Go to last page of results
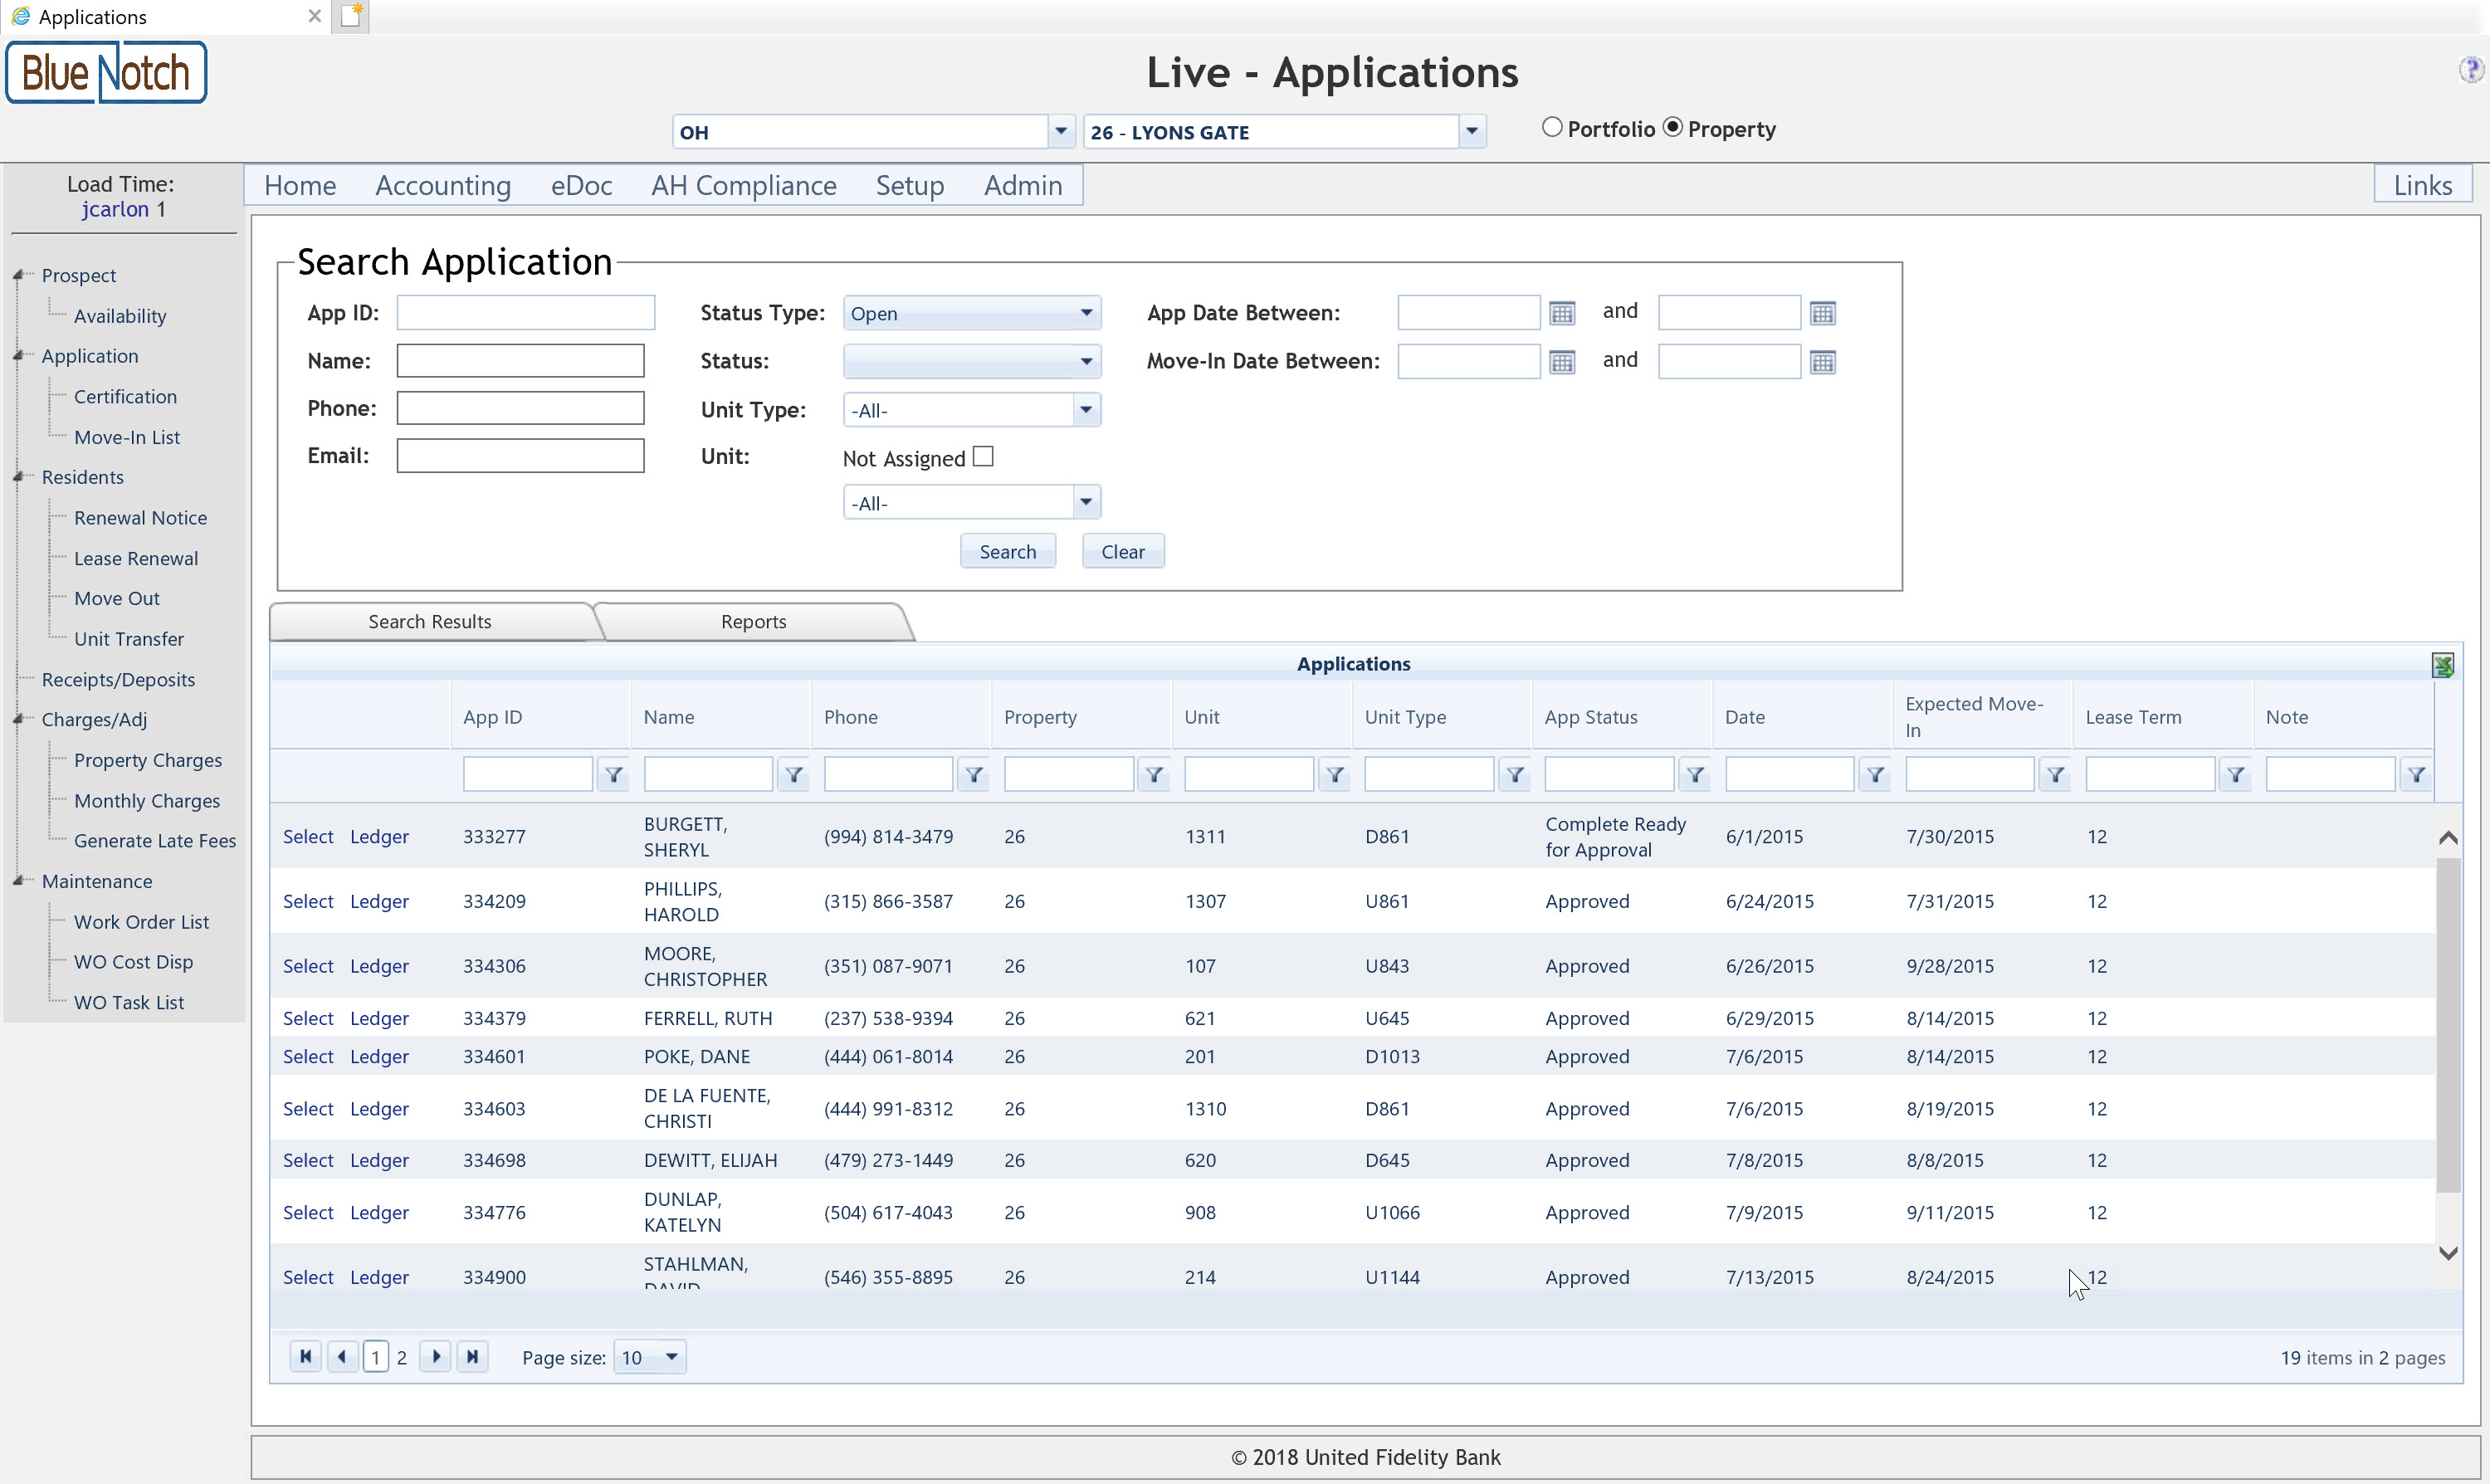Image resolution: width=2490 pixels, height=1484 pixels. (x=473, y=1357)
